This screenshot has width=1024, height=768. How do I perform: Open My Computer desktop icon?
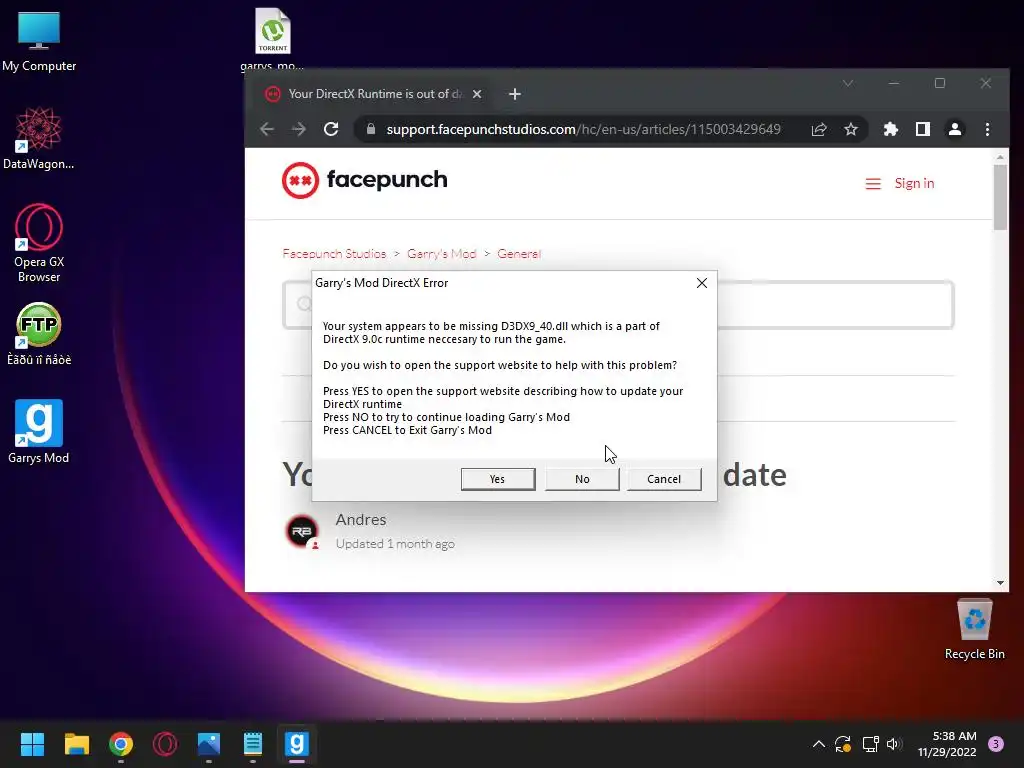(39, 41)
